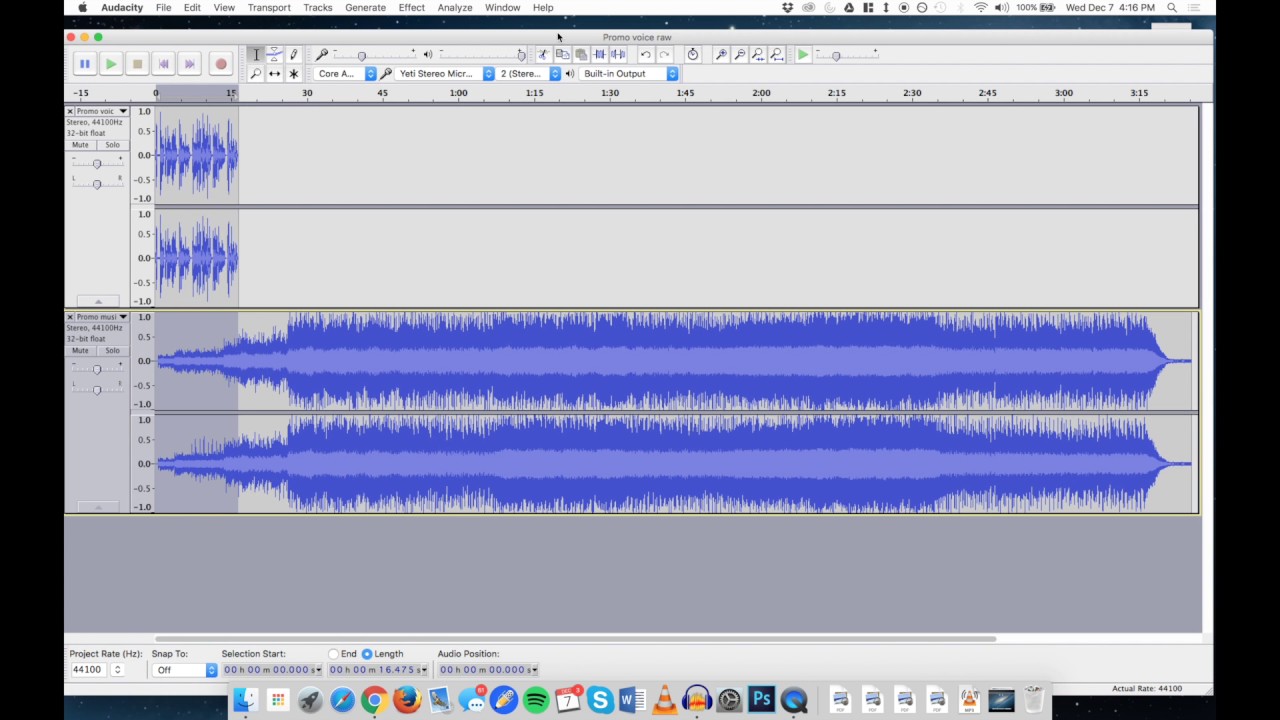Click the Stop transport button
This screenshot has width=1280, height=720.
tap(138, 64)
